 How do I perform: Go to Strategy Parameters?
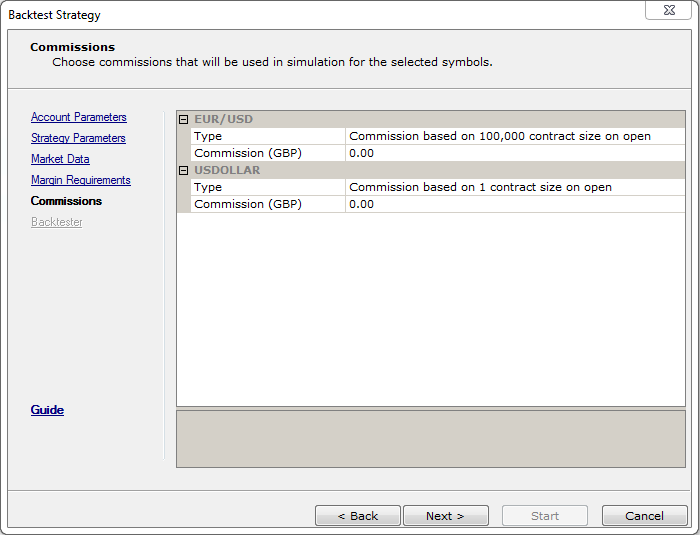(78, 138)
